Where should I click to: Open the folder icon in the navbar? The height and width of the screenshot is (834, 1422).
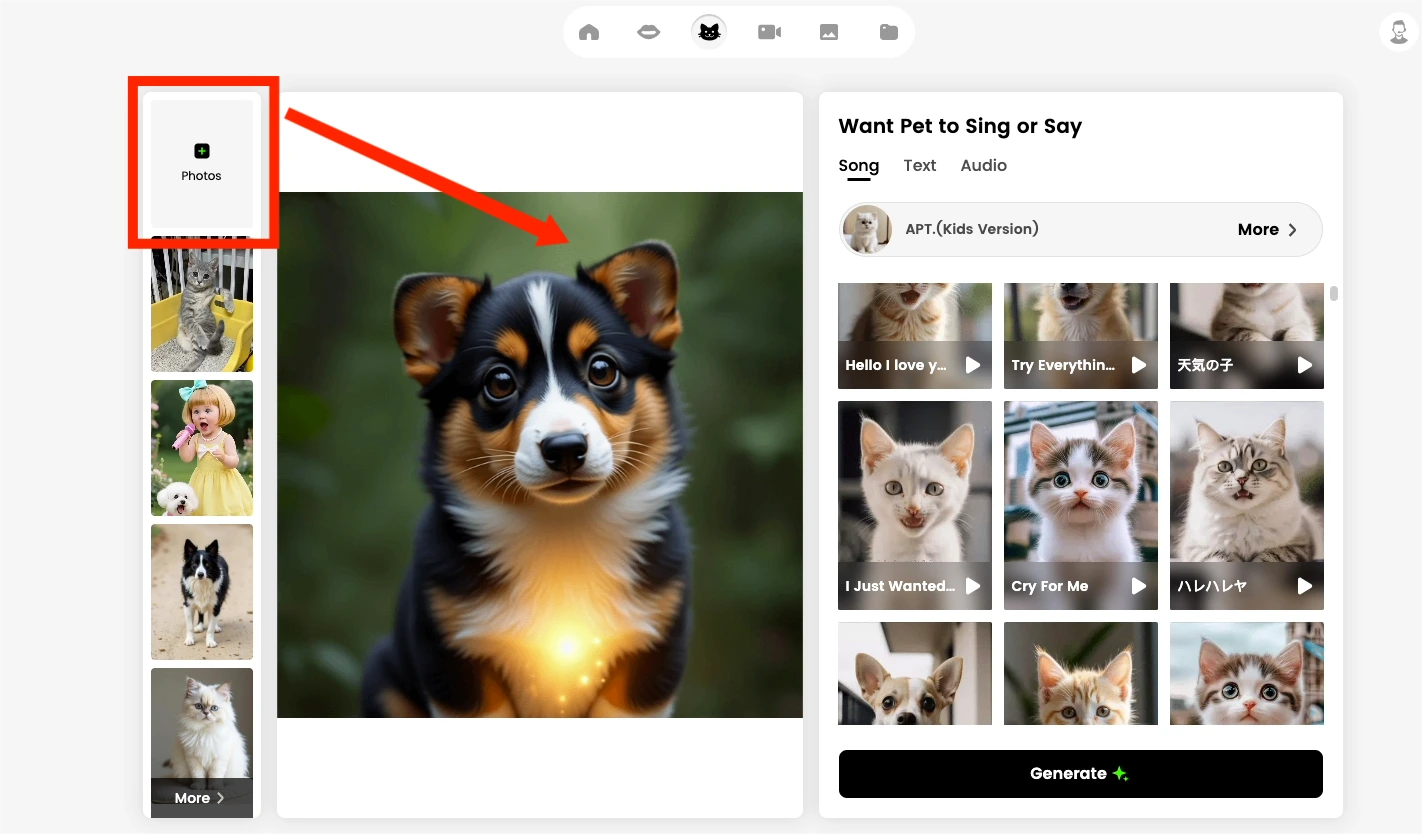click(889, 31)
